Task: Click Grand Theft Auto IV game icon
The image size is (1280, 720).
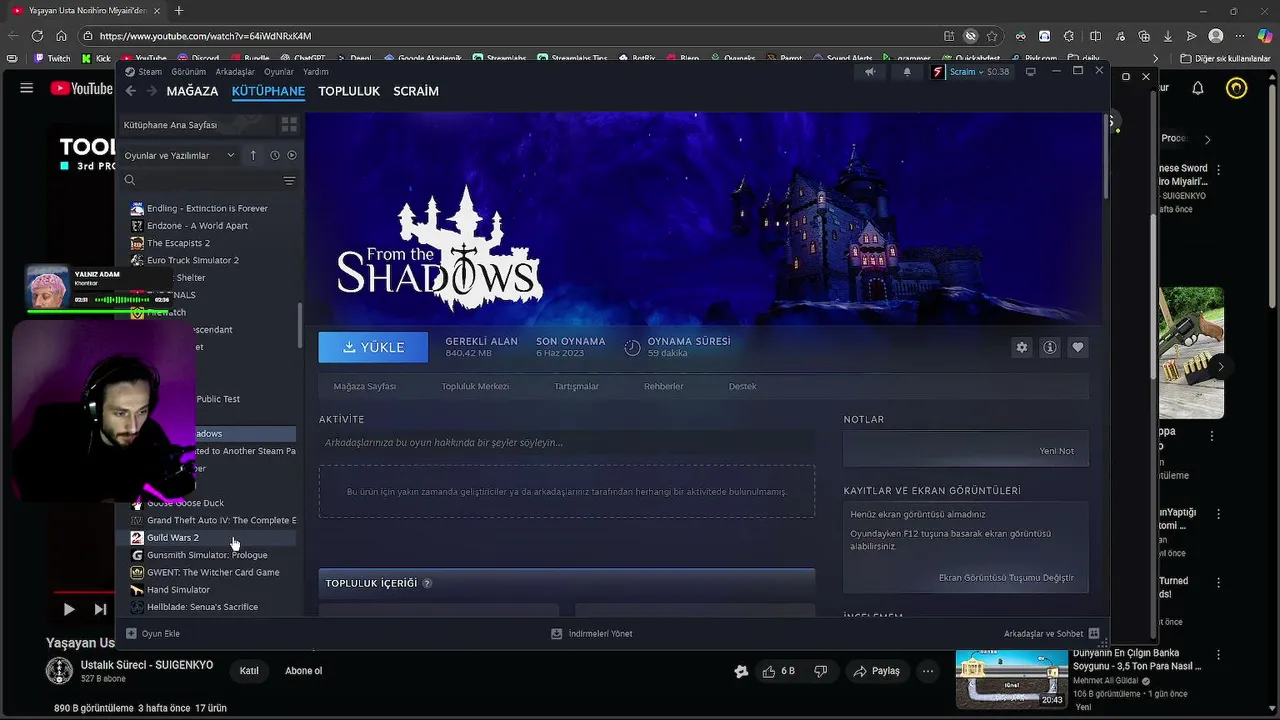Action: pyautogui.click(x=137, y=520)
